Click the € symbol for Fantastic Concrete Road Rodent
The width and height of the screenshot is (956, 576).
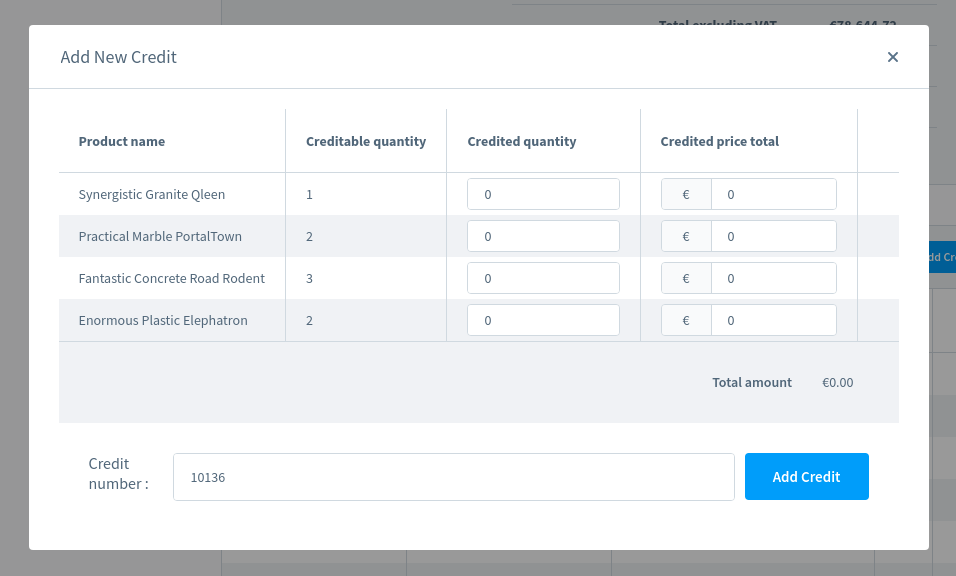point(686,278)
